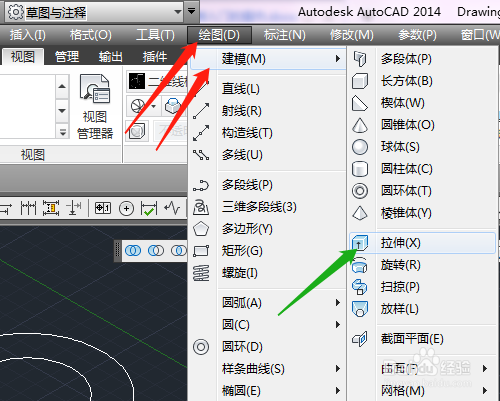The height and width of the screenshot is (401, 500).
Task: Open the quick access customize arrow
Action: pyautogui.click(x=191, y=11)
